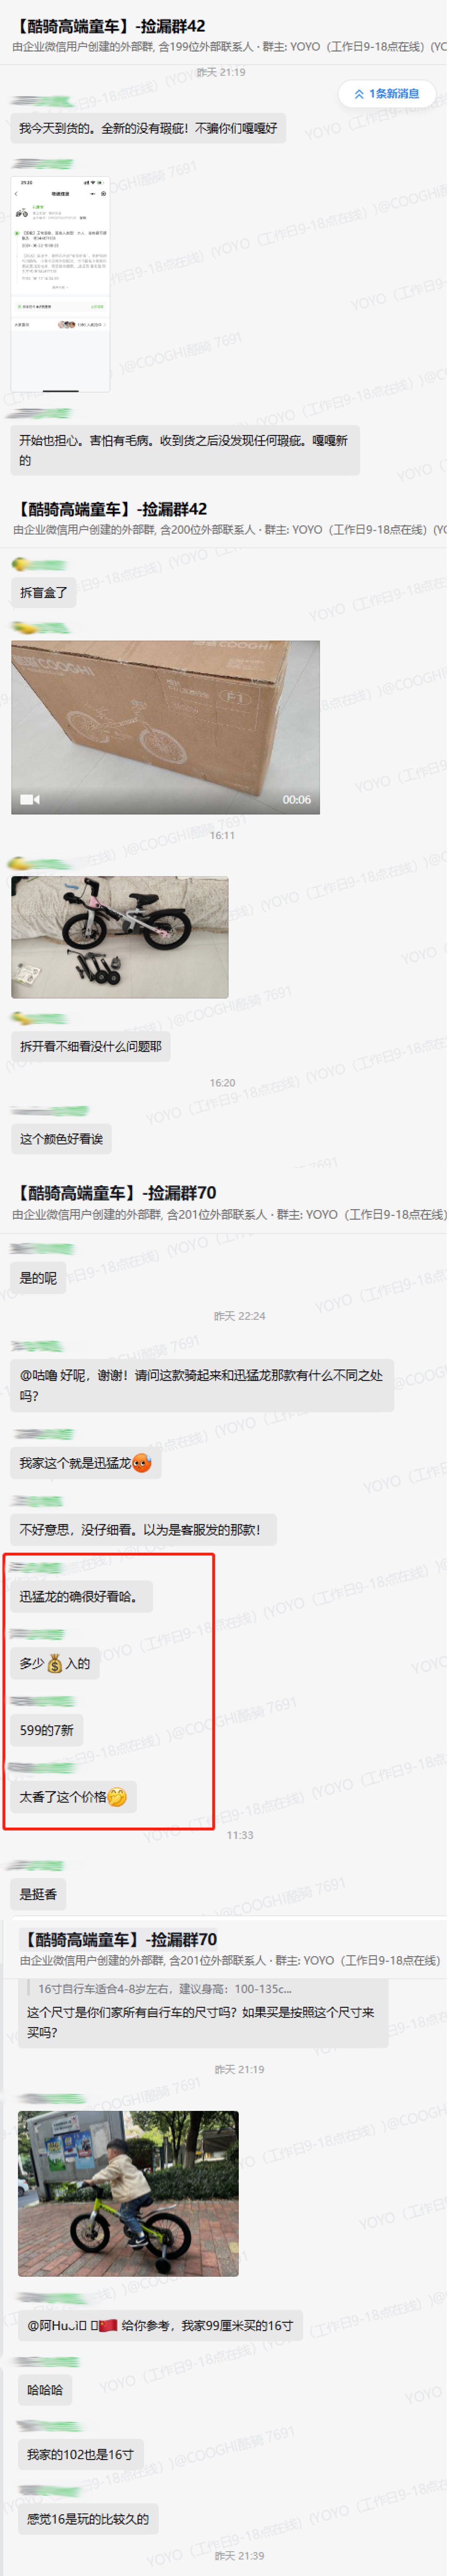Image resolution: width=449 pixels, height=2576 pixels.
Task: Play the COOGHI cardboard box video
Action: [165, 727]
